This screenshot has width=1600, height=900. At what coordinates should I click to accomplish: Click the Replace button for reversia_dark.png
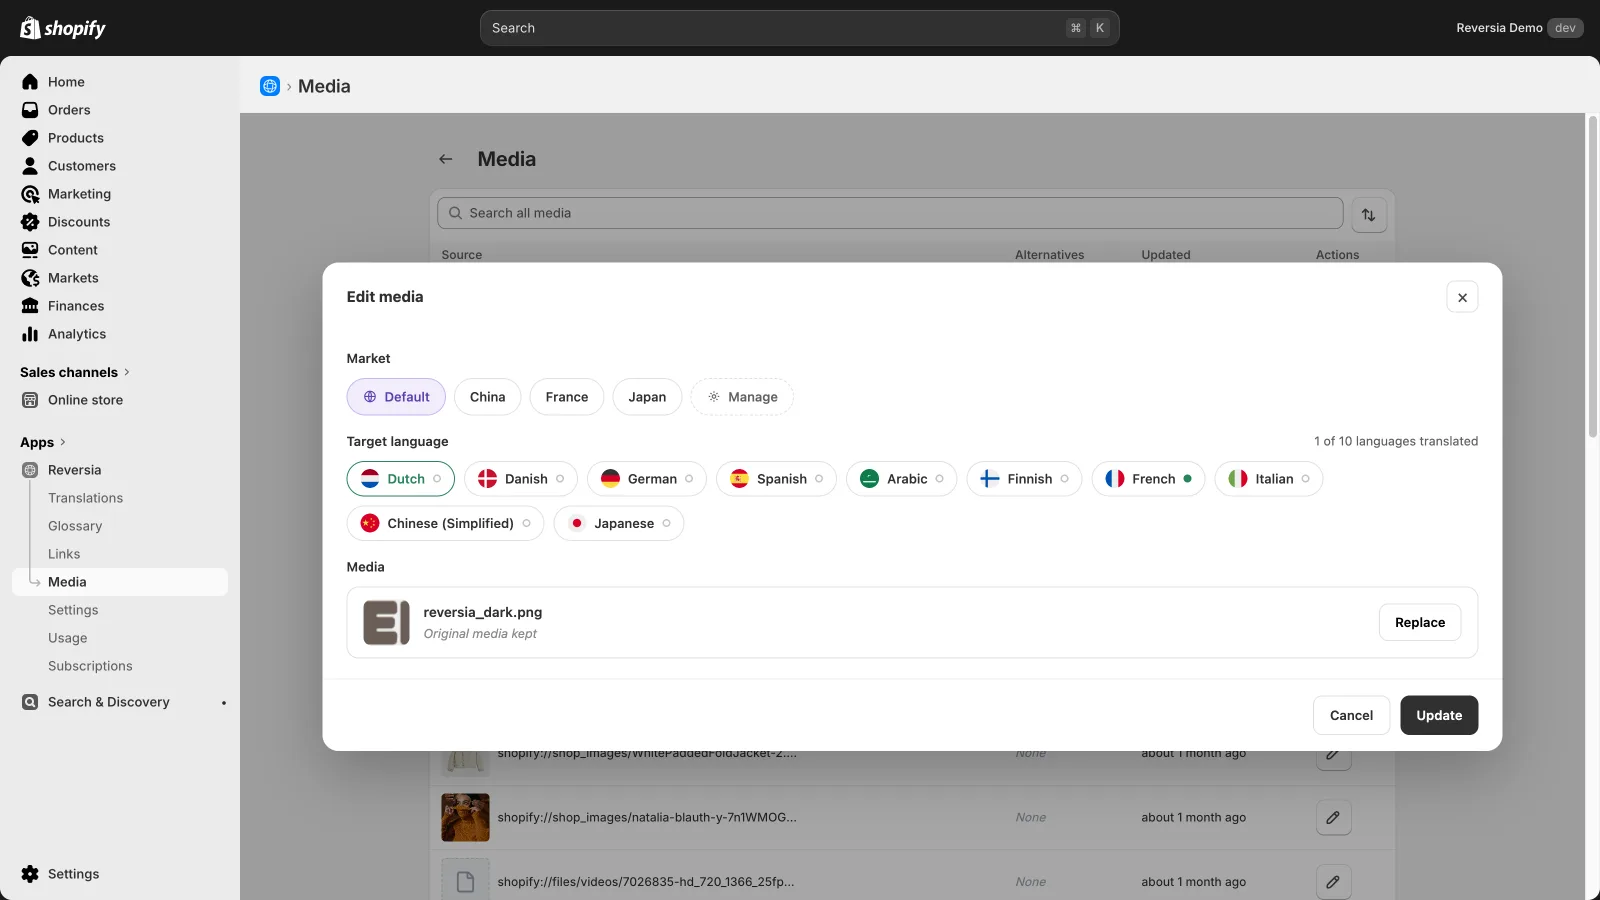pyautogui.click(x=1420, y=622)
